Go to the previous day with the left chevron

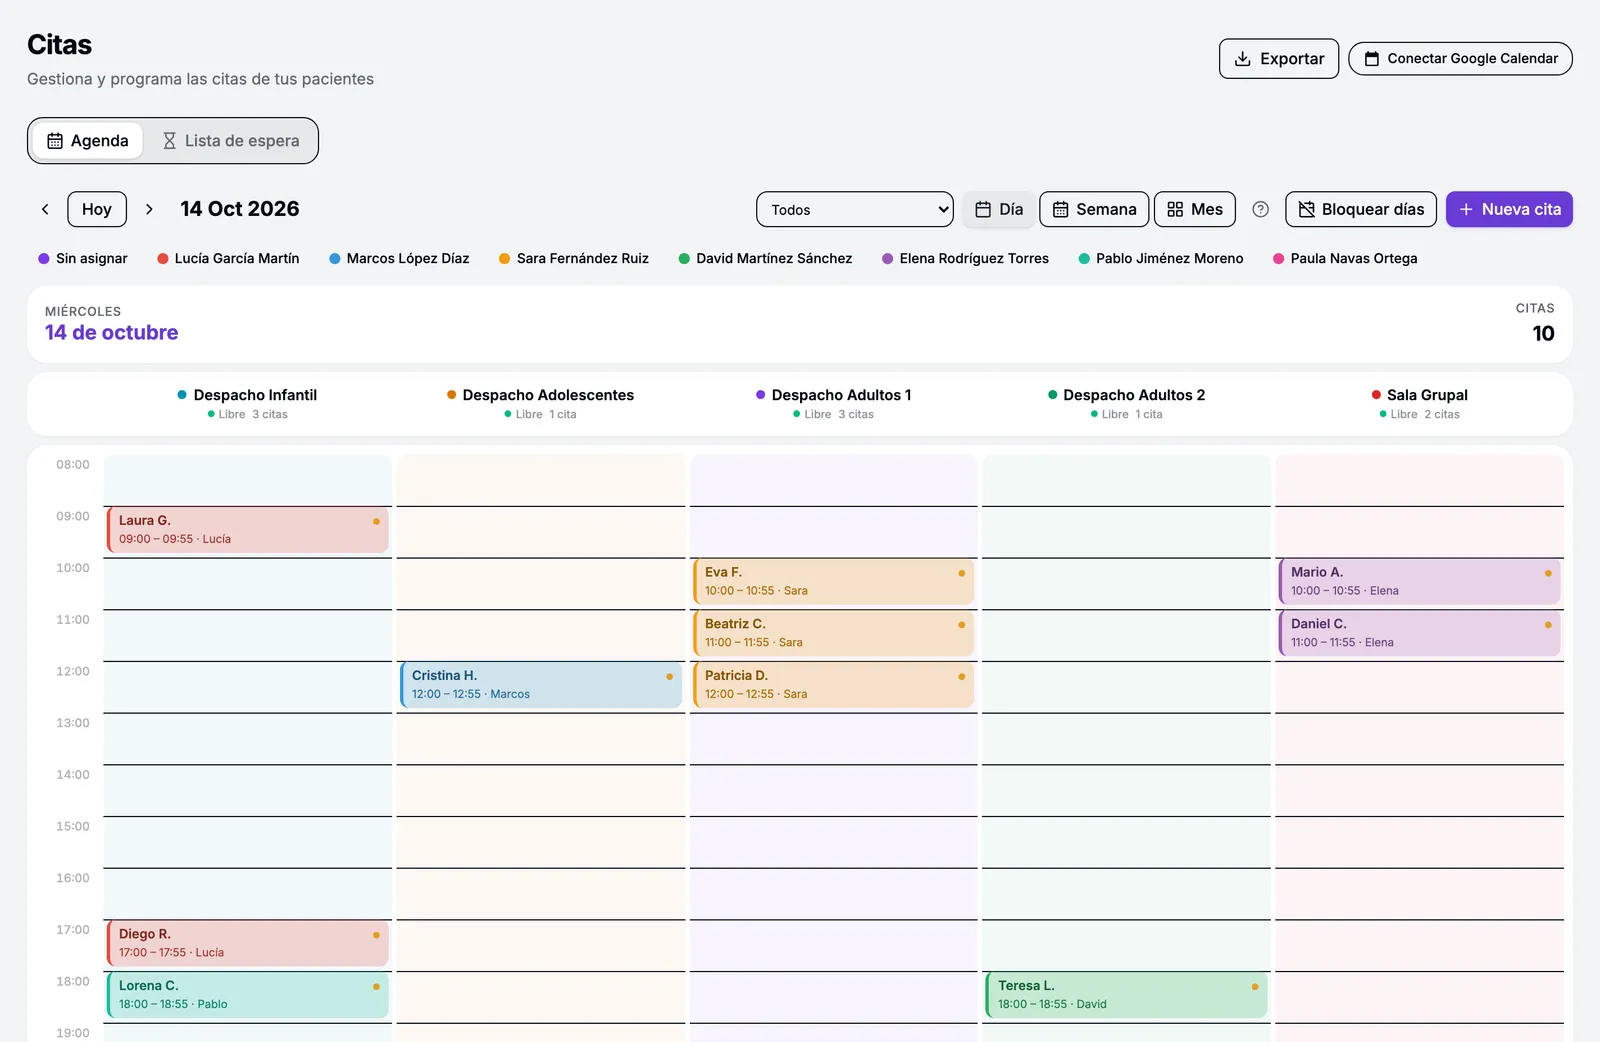(x=45, y=209)
